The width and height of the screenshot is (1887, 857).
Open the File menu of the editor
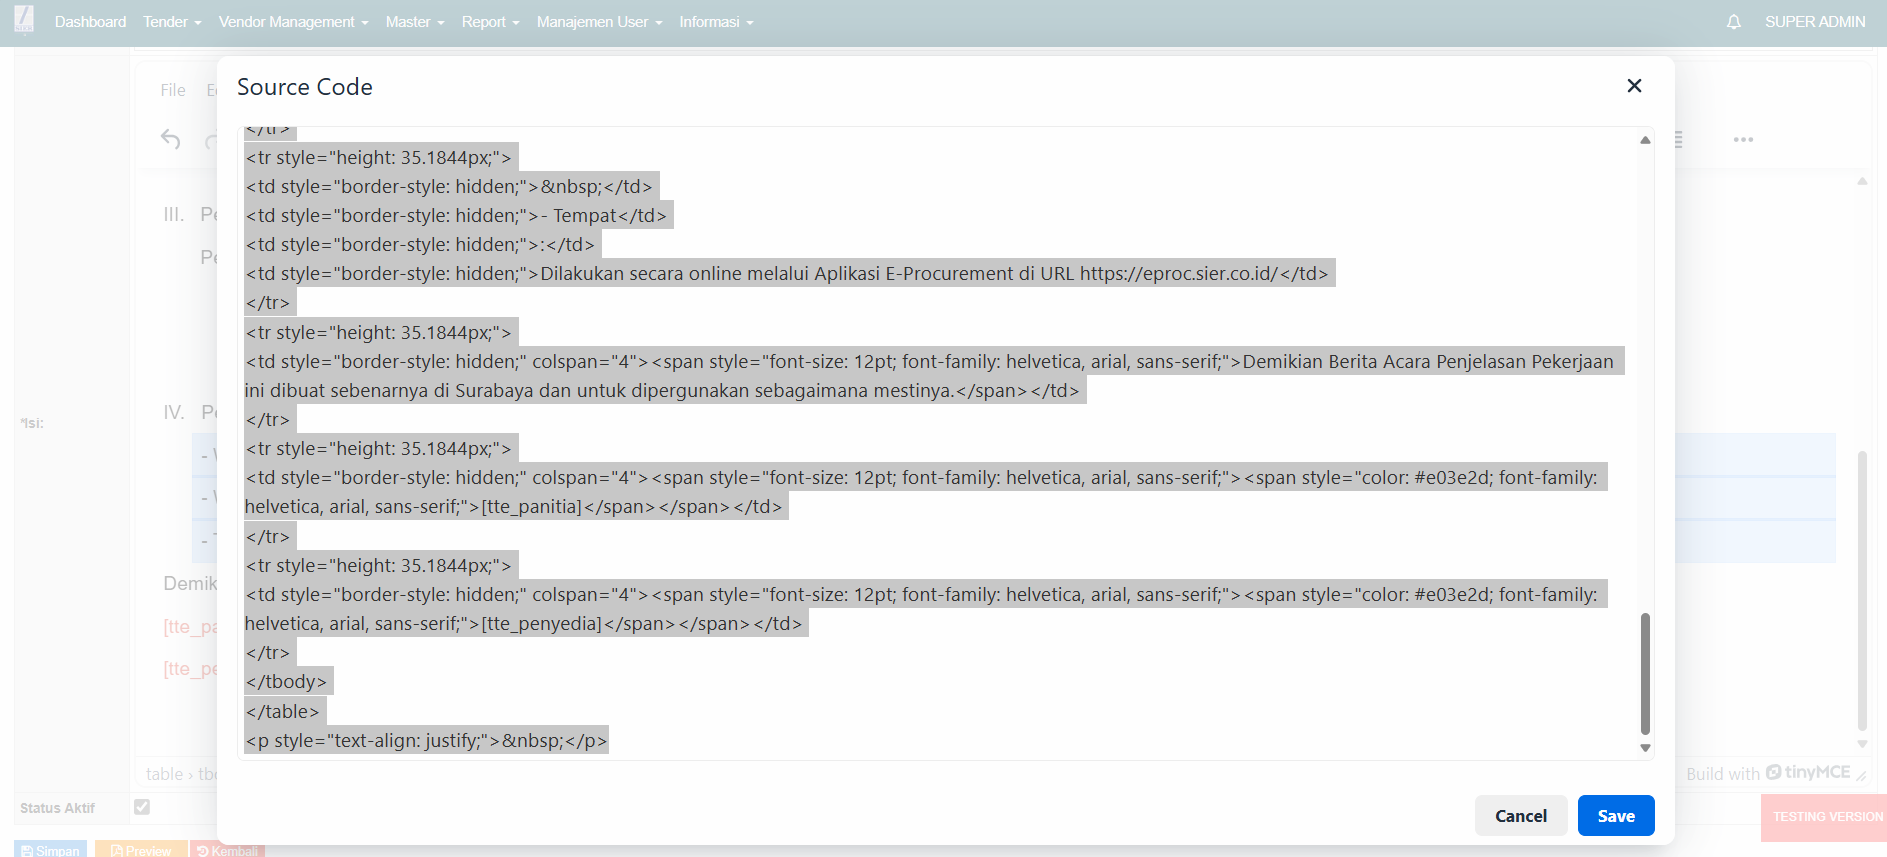click(x=173, y=90)
